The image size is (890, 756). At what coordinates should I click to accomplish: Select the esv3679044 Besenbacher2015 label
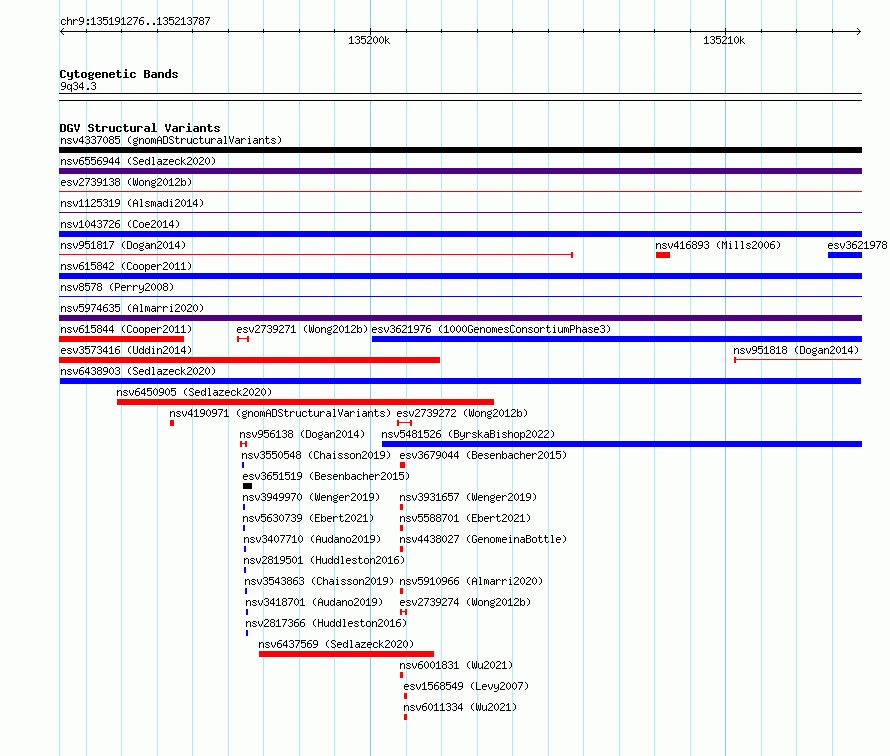click(483, 455)
